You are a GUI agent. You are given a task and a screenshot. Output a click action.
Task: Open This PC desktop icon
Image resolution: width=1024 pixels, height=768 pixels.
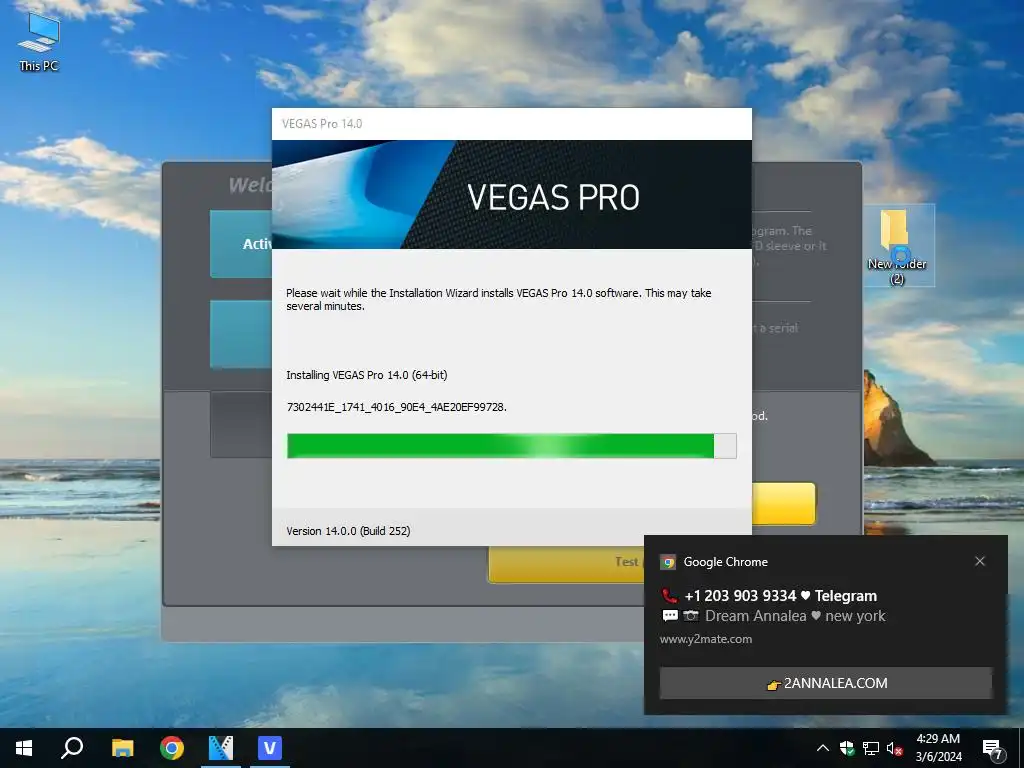coord(39,42)
